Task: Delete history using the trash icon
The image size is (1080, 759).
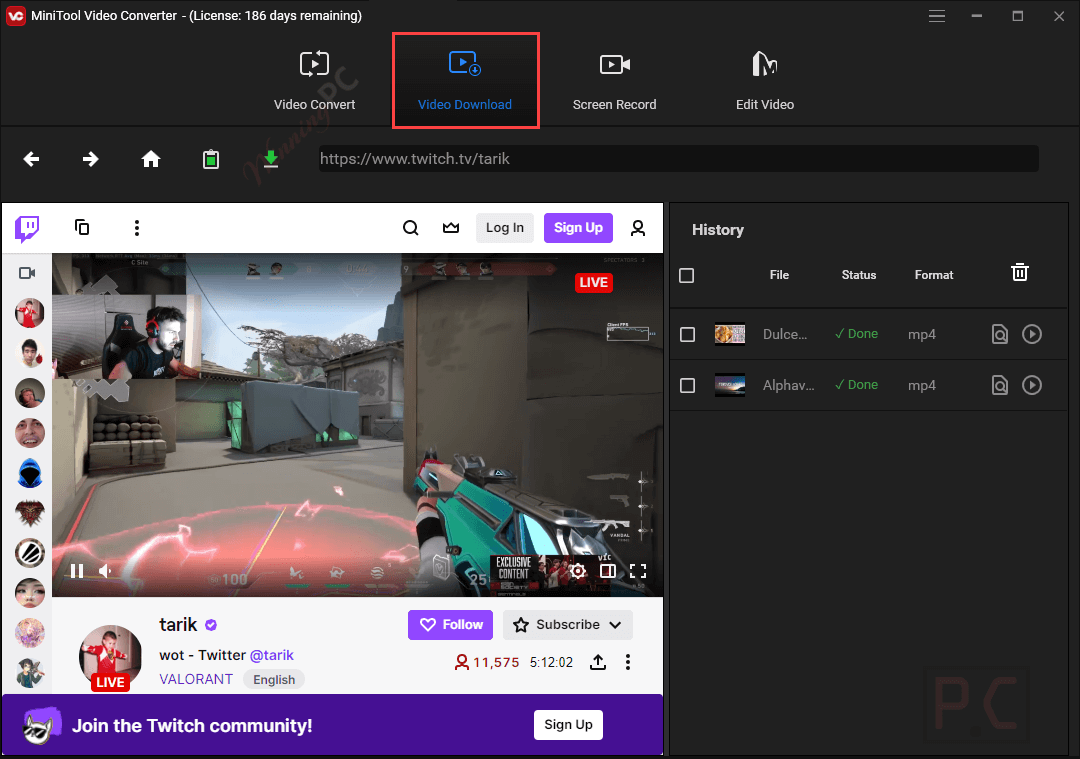Action: [x=1019, y=273]
